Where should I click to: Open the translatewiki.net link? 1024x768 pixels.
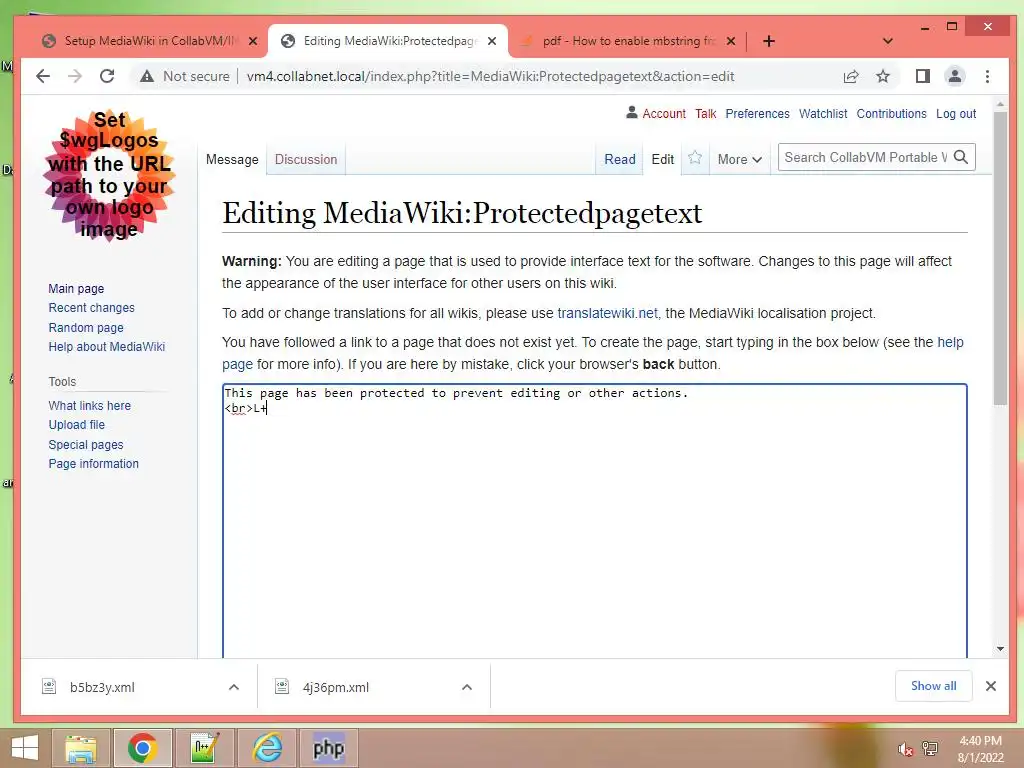tap(607, 313)
